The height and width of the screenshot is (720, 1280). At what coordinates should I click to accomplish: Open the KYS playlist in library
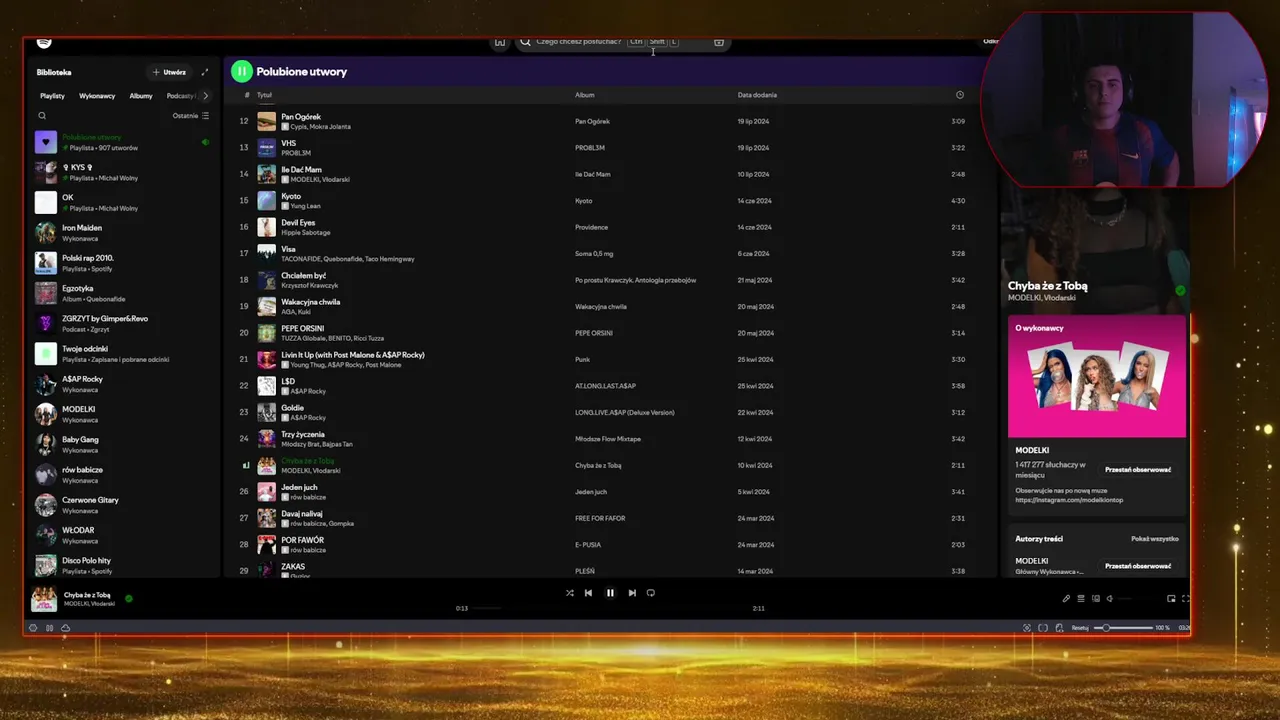[123, 172]
